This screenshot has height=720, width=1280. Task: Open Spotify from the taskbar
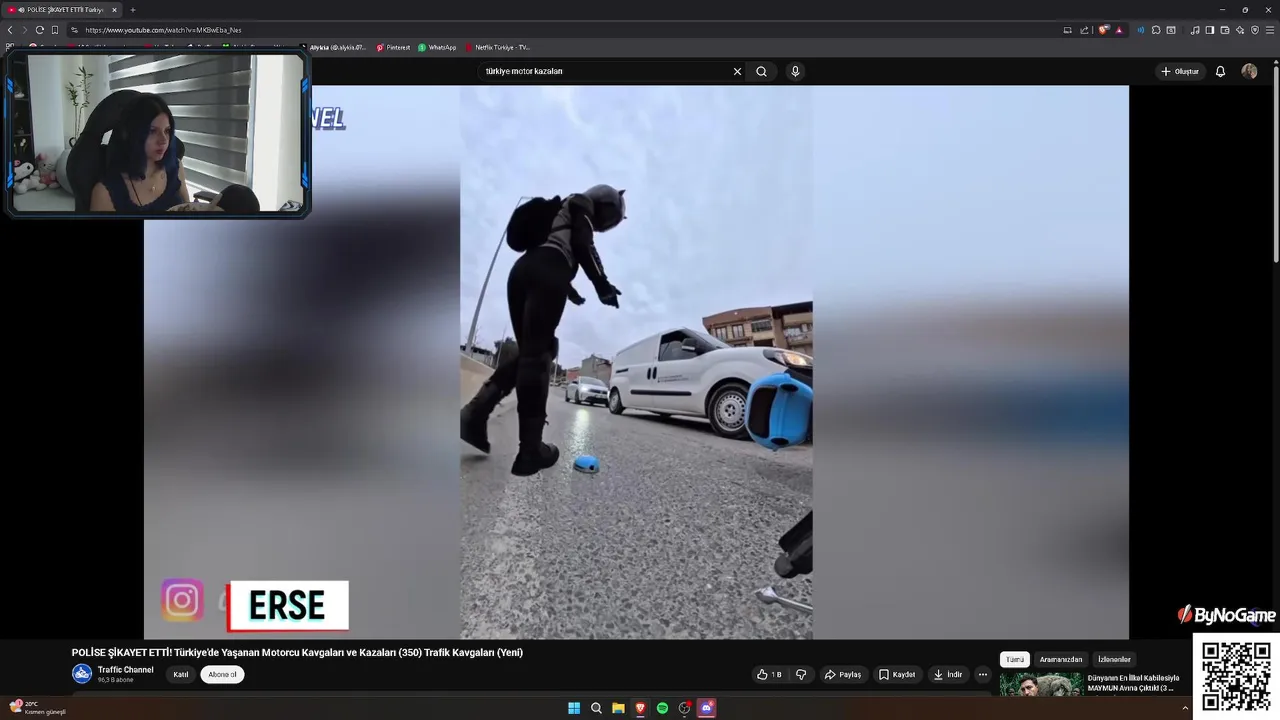pos(662,708)
